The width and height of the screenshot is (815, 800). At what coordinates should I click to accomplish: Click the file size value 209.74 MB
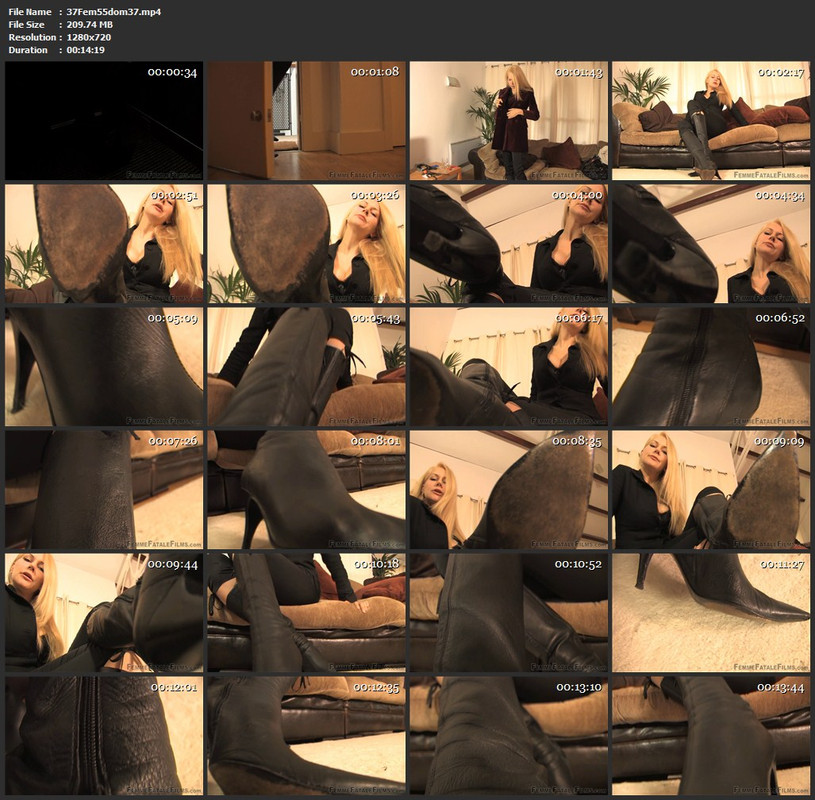click(x=90, y=24)
